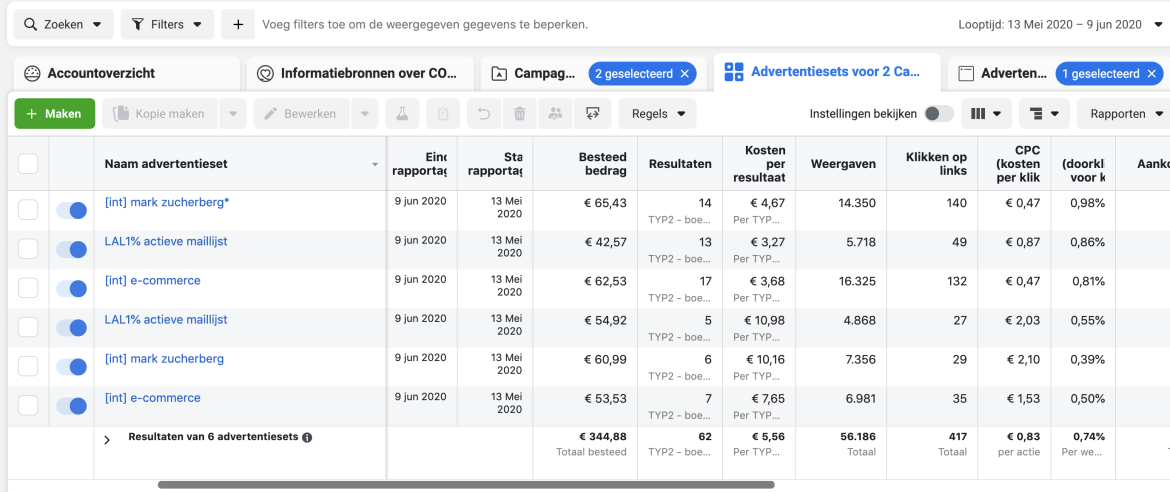The width and height of the screenshot is (1170, 492).
Task: Open the Regels dropdown
Action: 657,113
